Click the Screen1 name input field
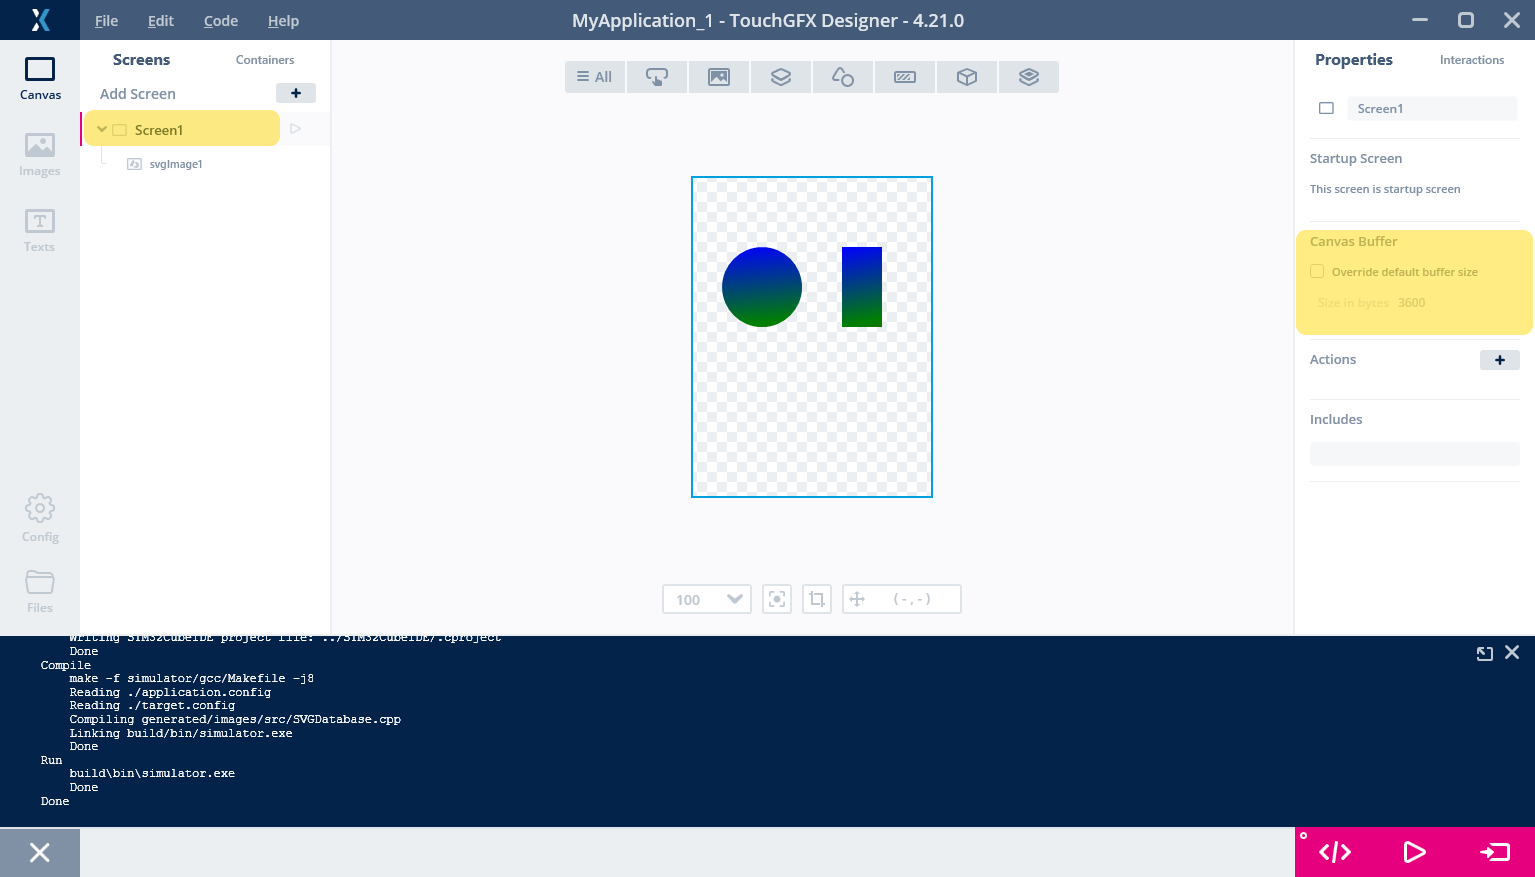This screenshot has width=1535, height=877. 1431,109
